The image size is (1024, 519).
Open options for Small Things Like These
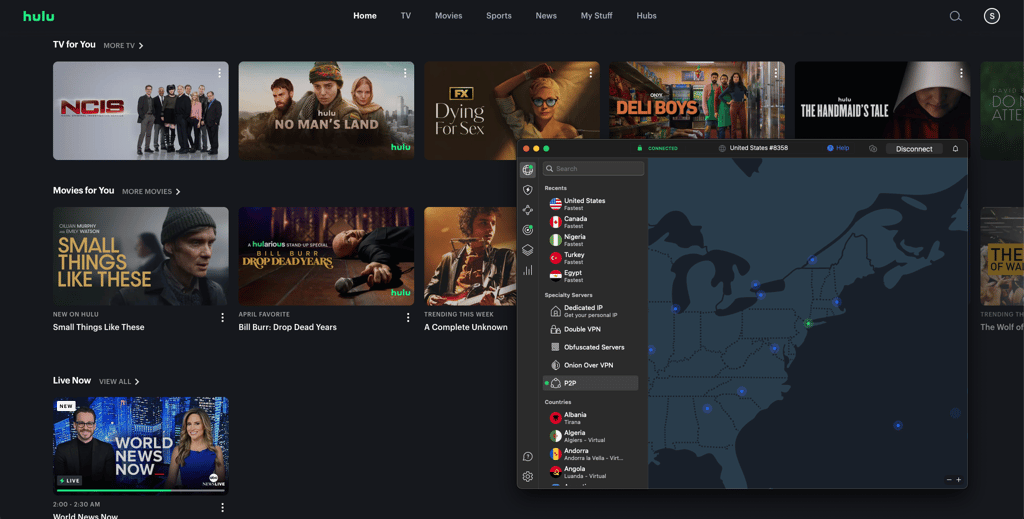222,317
